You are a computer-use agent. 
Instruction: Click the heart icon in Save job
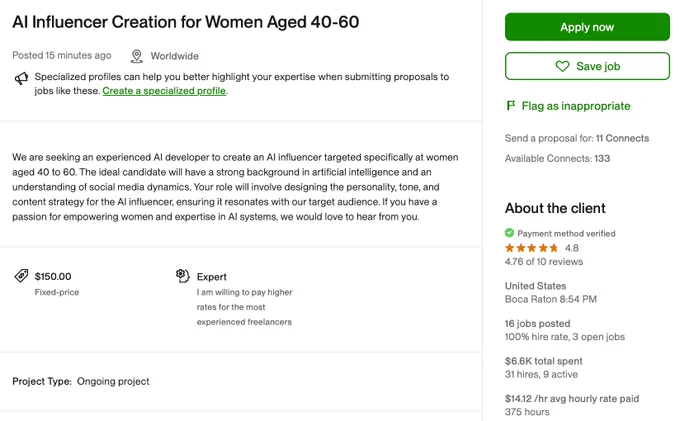(x=562, y=66)
